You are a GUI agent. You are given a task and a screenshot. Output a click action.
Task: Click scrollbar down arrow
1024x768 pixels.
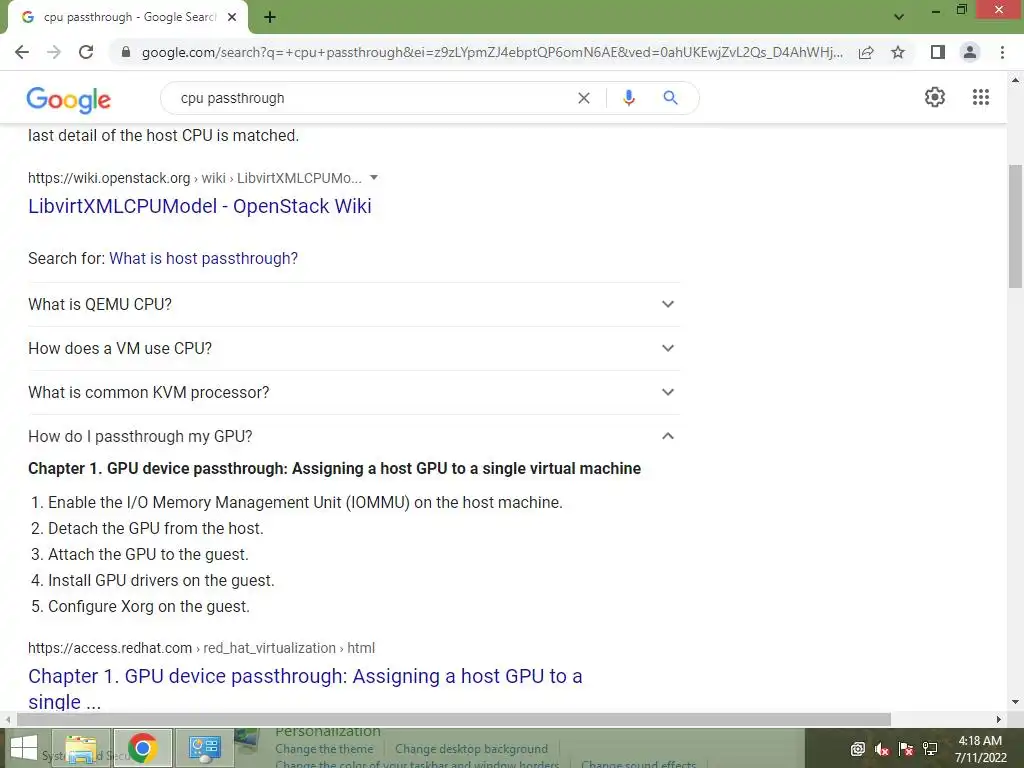[1015, 703]
